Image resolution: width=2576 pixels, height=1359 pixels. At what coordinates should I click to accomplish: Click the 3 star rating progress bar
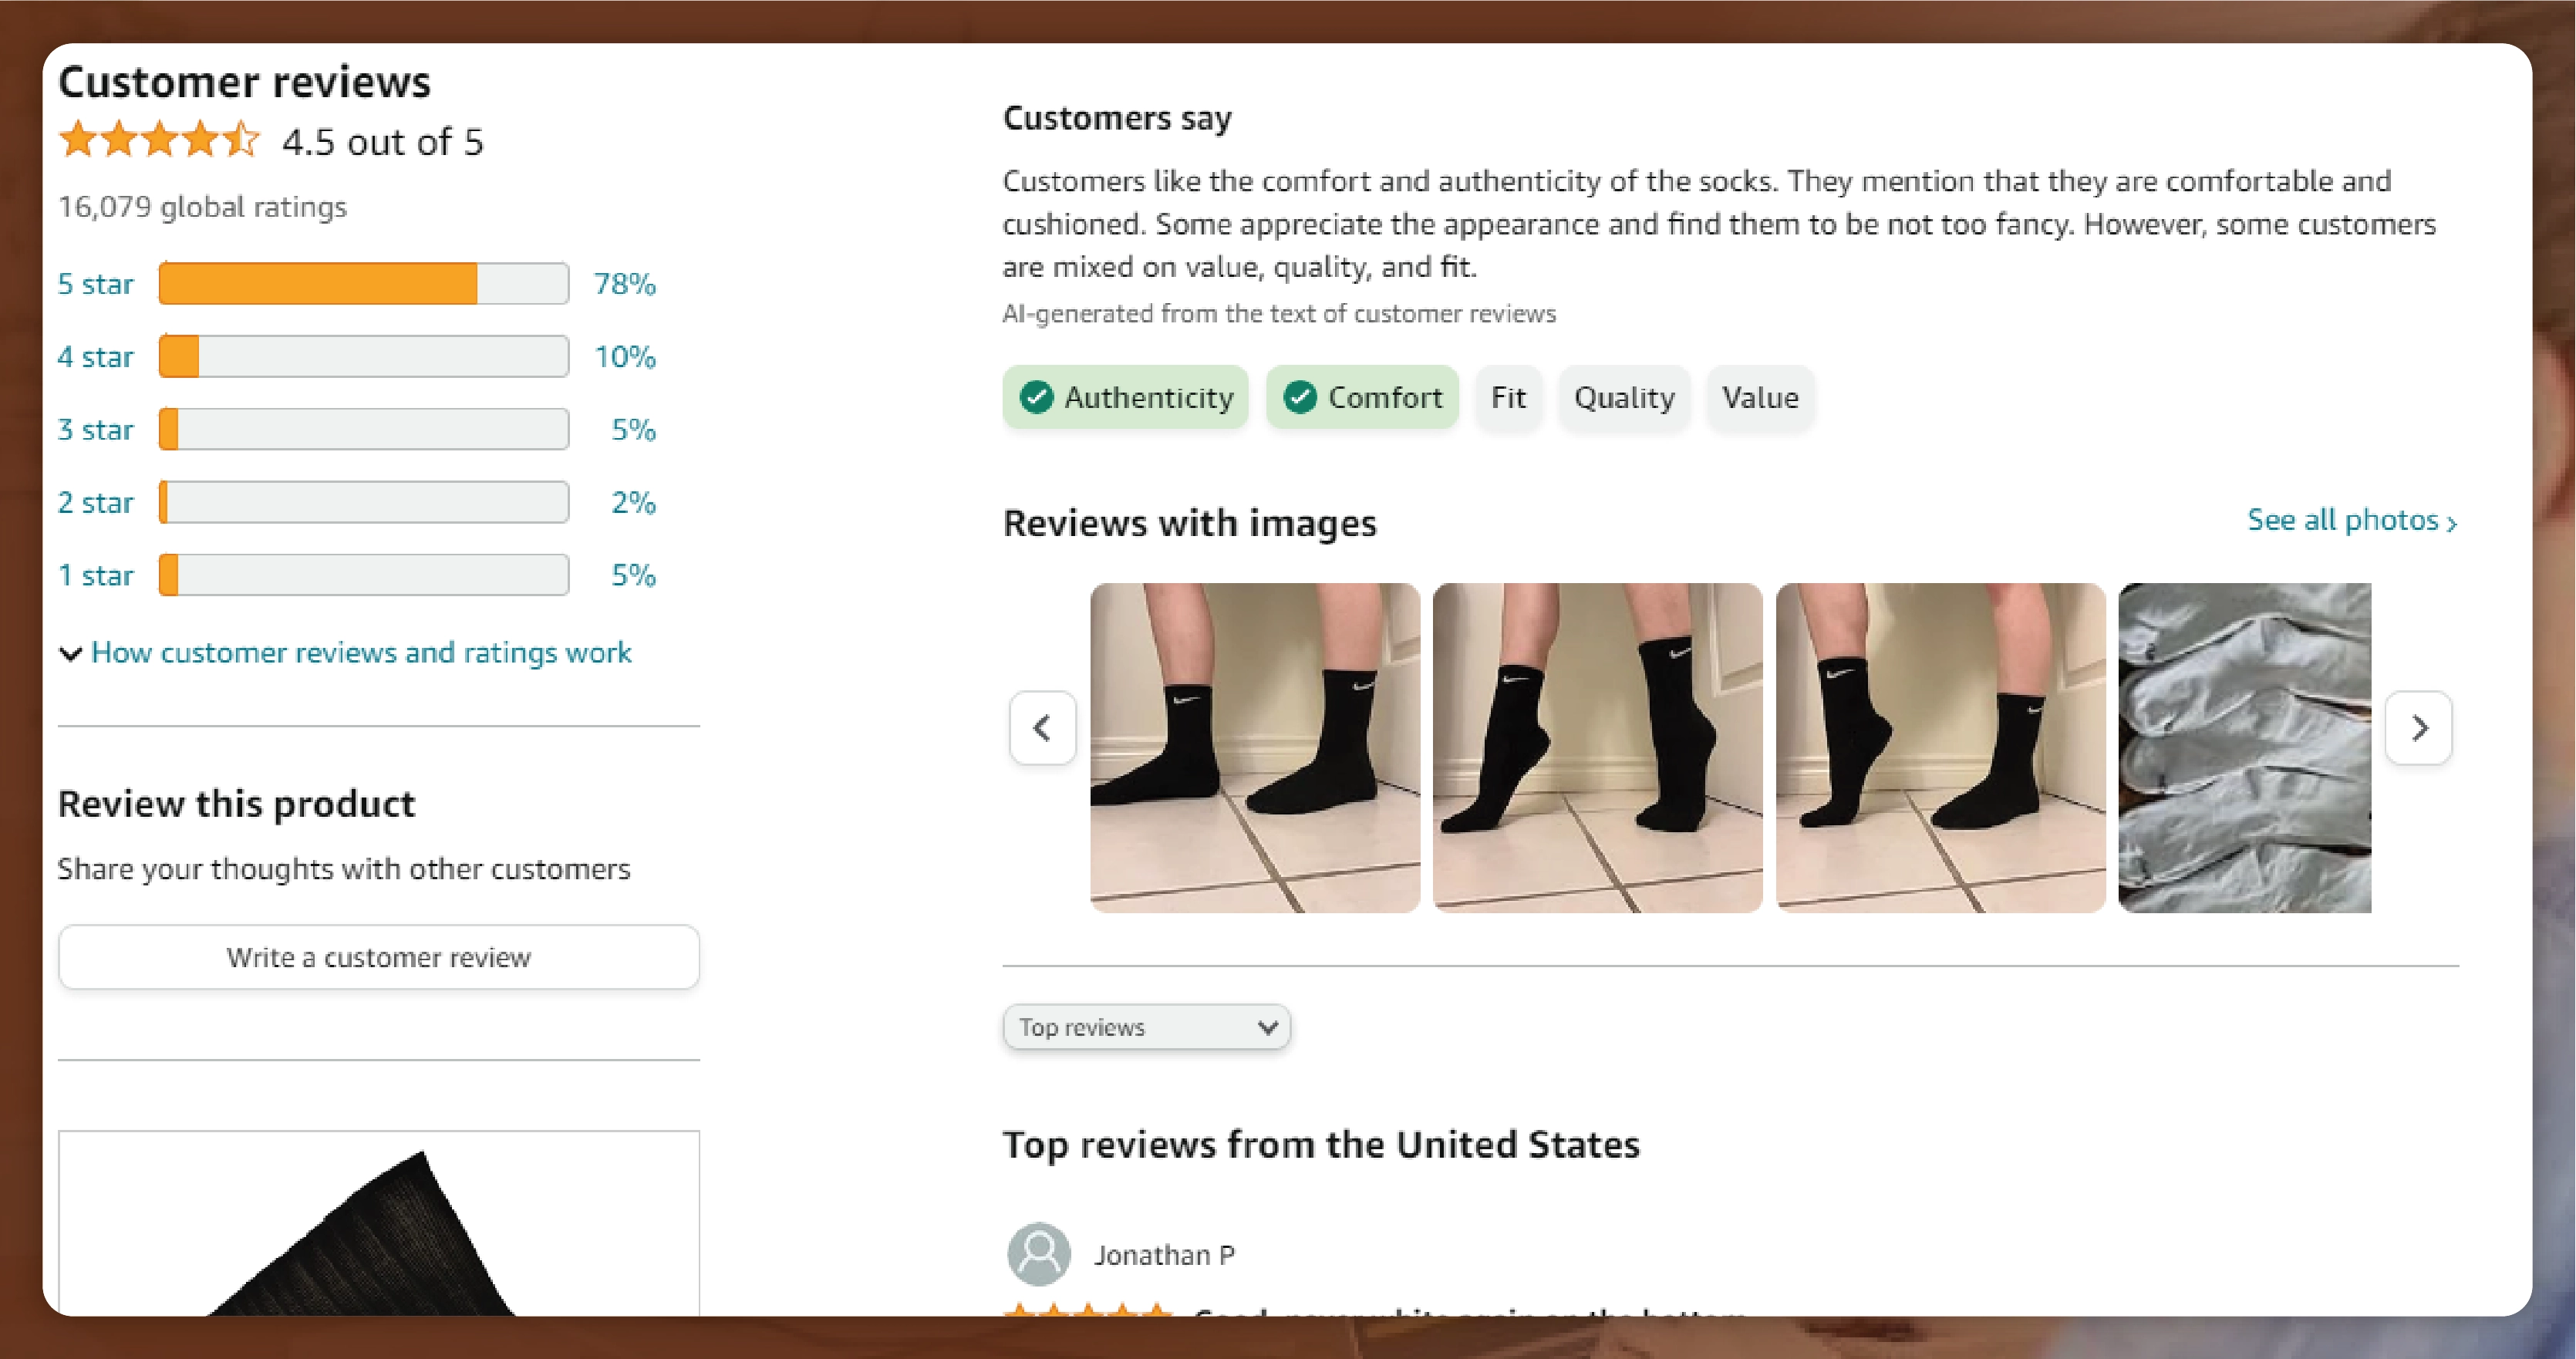[x=364, y=429]
